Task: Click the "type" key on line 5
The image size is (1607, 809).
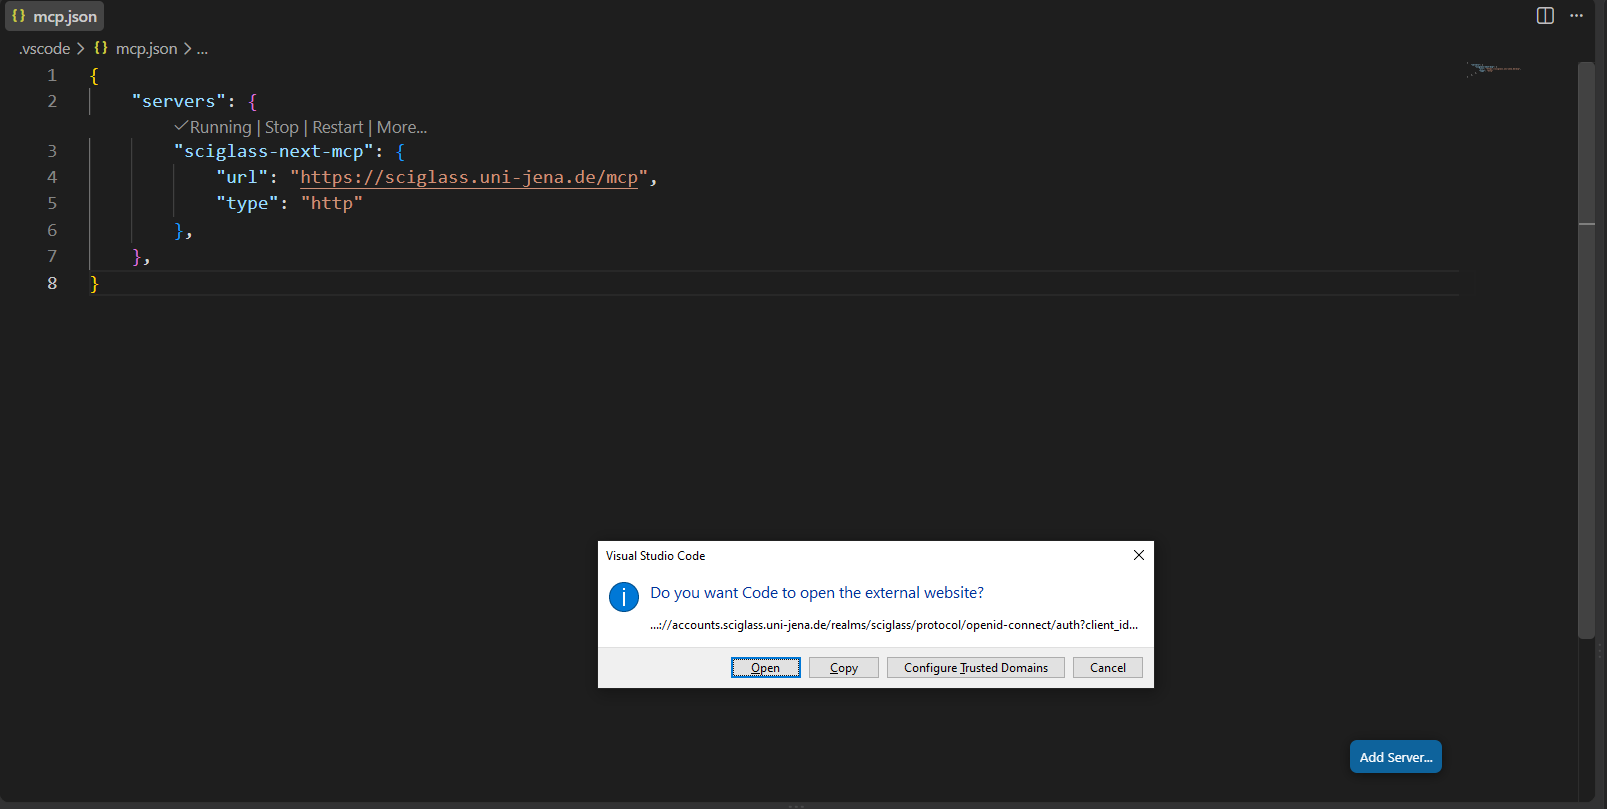Action: click(247, 203)
